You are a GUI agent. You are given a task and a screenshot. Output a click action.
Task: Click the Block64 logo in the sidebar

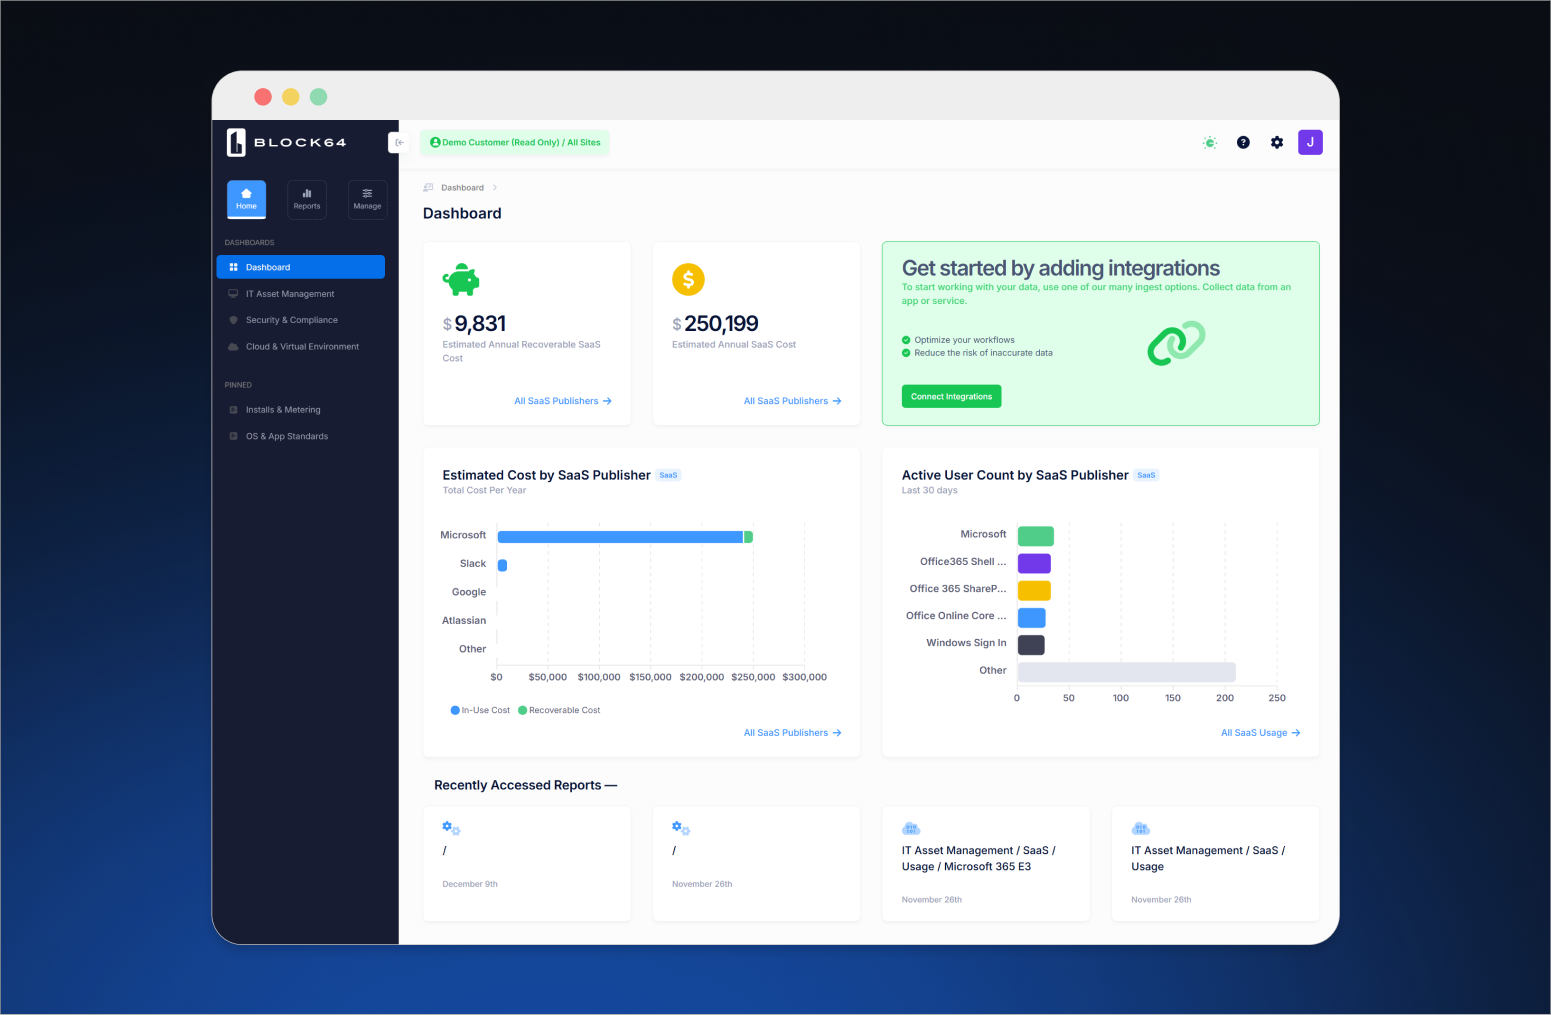point(286,142)
